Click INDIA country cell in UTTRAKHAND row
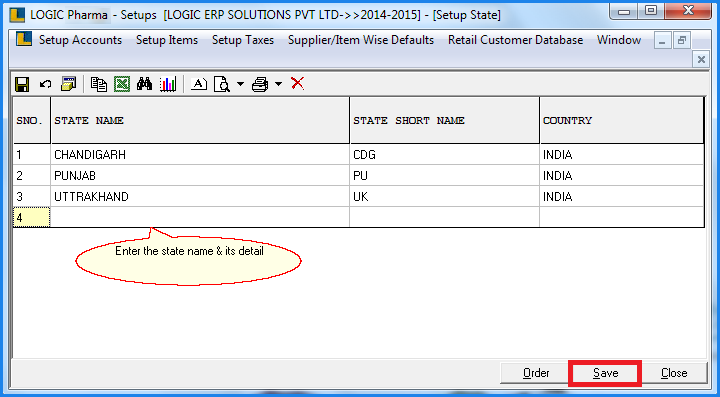The height and width of the screenshot is (397, 720). click(x=622, y=196)
